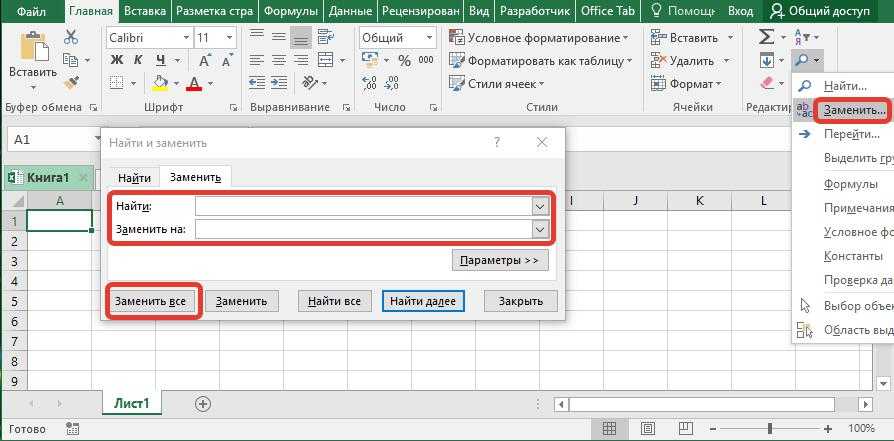Toggle italic formatting (К)
This screenshot has height=441, width=894.
tap(137, 61)
